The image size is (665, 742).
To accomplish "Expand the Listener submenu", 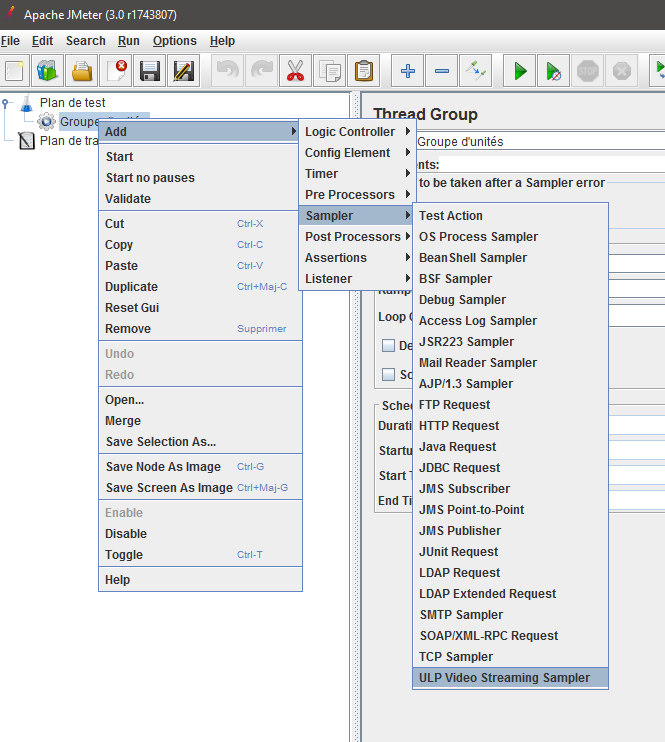I will pos(357,279).
